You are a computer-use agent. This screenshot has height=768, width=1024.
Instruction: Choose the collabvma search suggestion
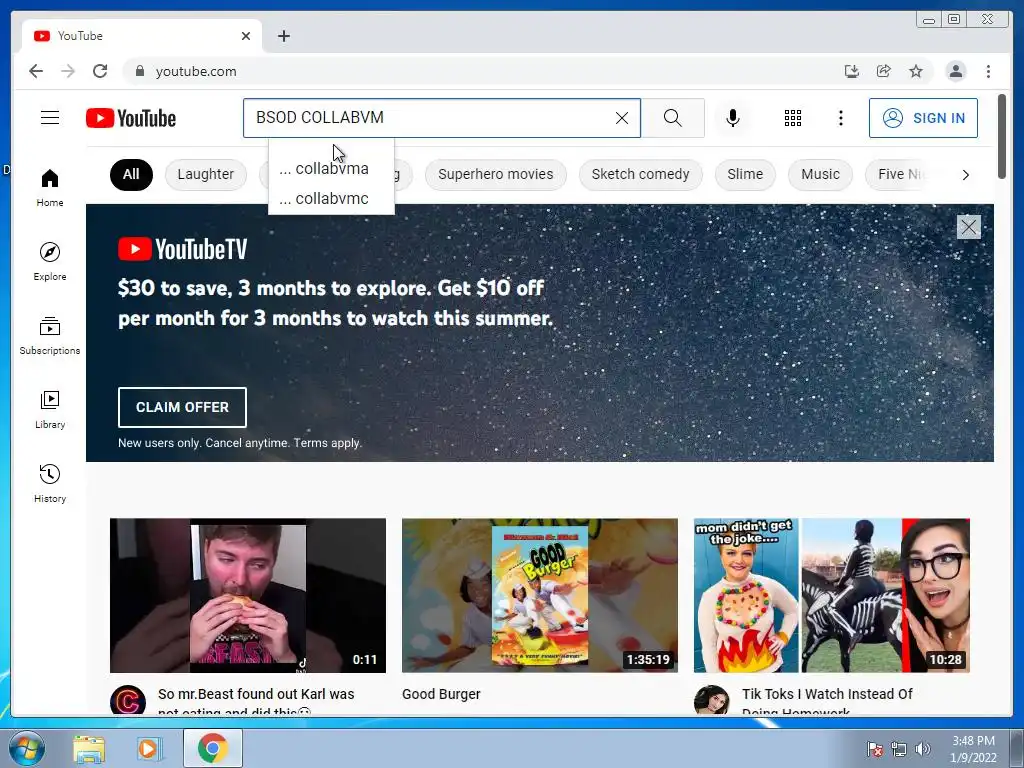tap(331, 168)
